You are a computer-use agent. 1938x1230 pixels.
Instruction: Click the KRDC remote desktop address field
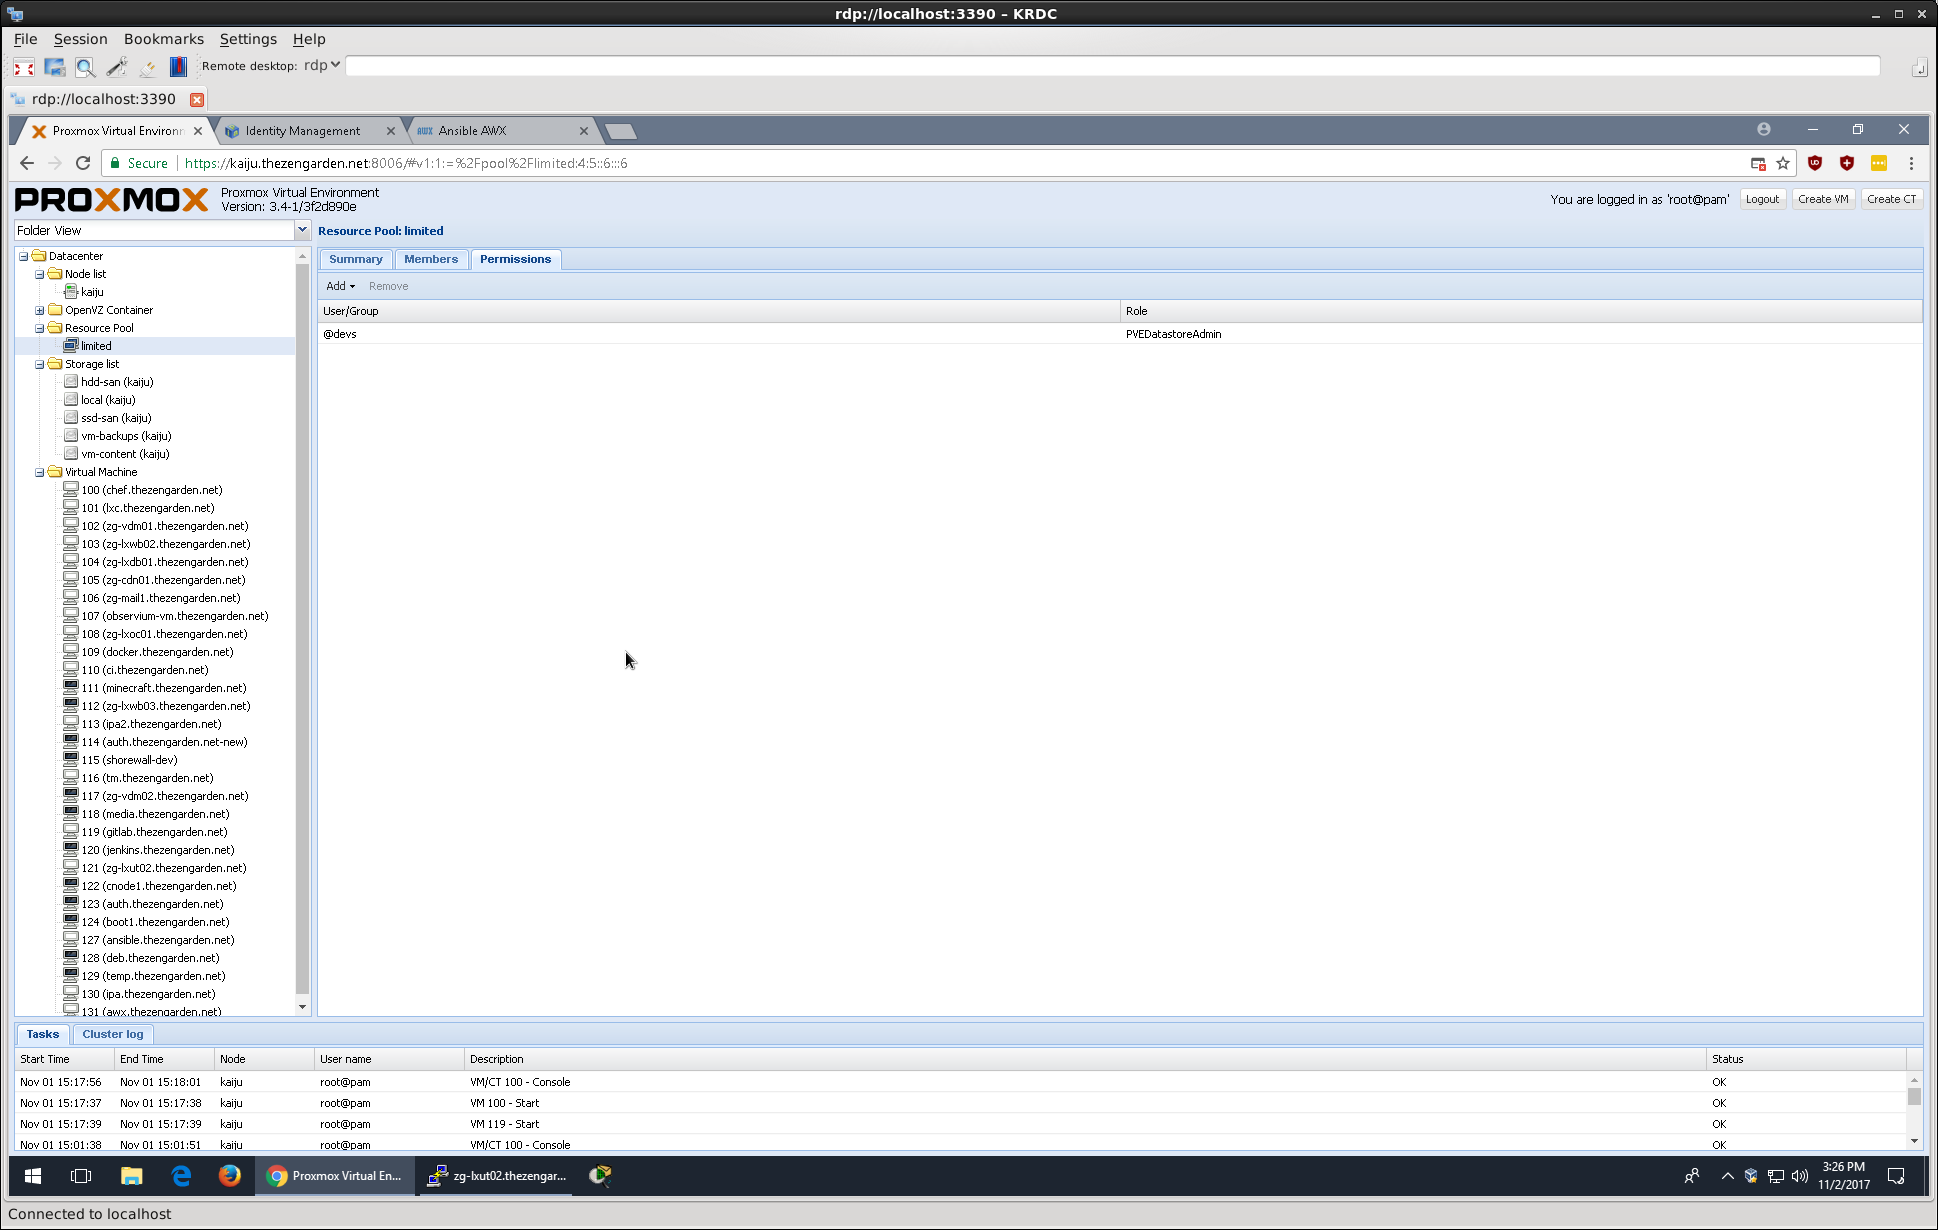[x=1112, y=65]
